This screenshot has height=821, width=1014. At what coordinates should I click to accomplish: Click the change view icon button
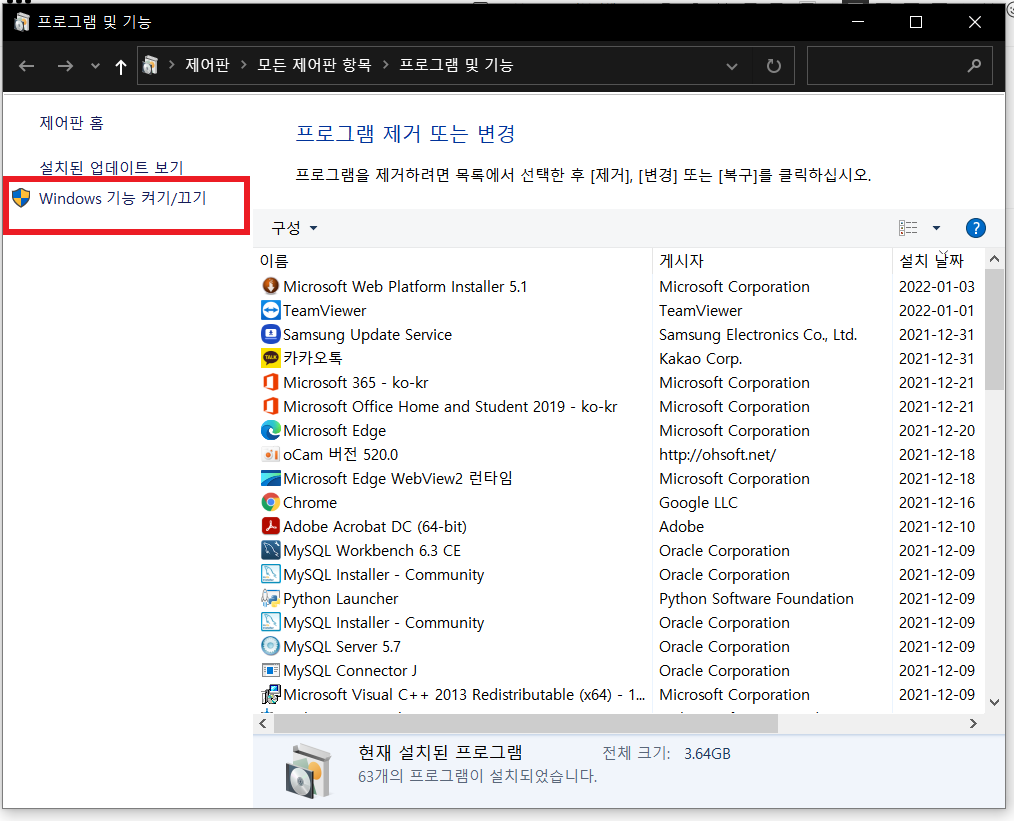(x=908, y=228)
